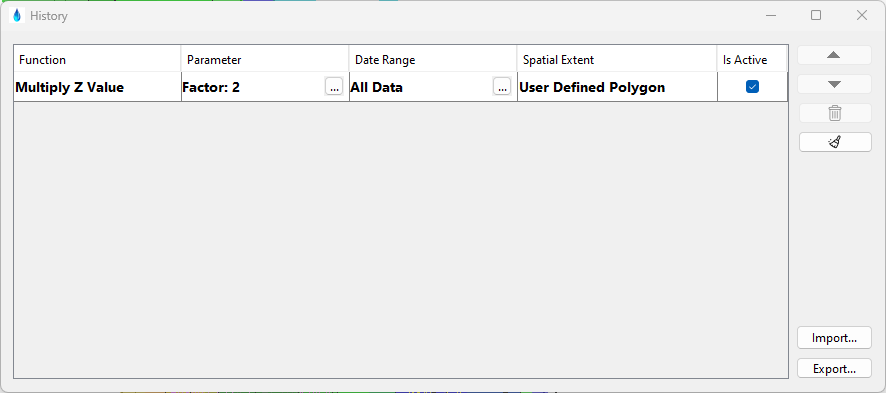886x393 pixels.
Task: Open Date Range ellipsis for All Data
Action: point(502,86)
